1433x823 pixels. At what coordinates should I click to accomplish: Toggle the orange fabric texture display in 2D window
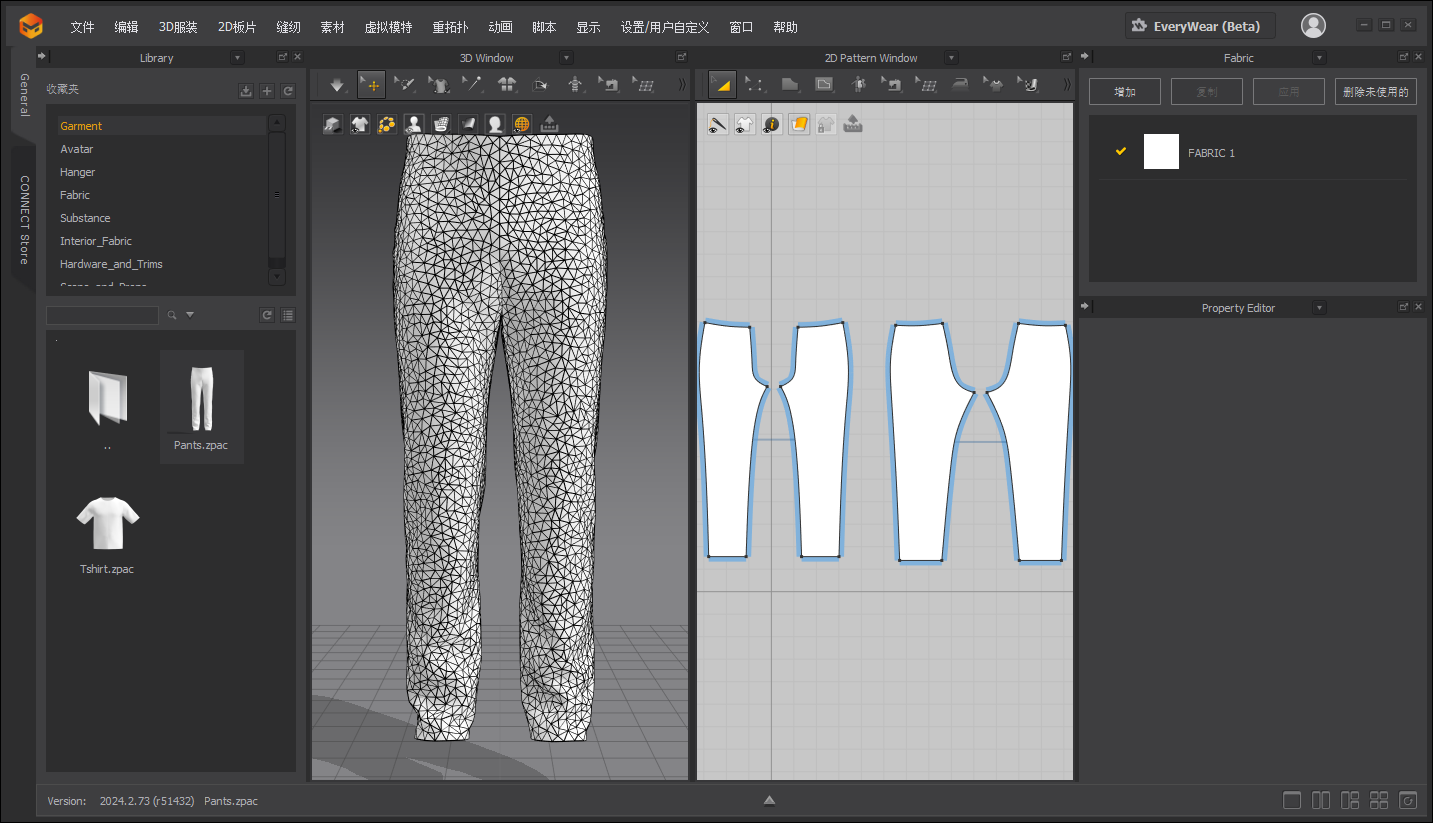tap(799, 124)
